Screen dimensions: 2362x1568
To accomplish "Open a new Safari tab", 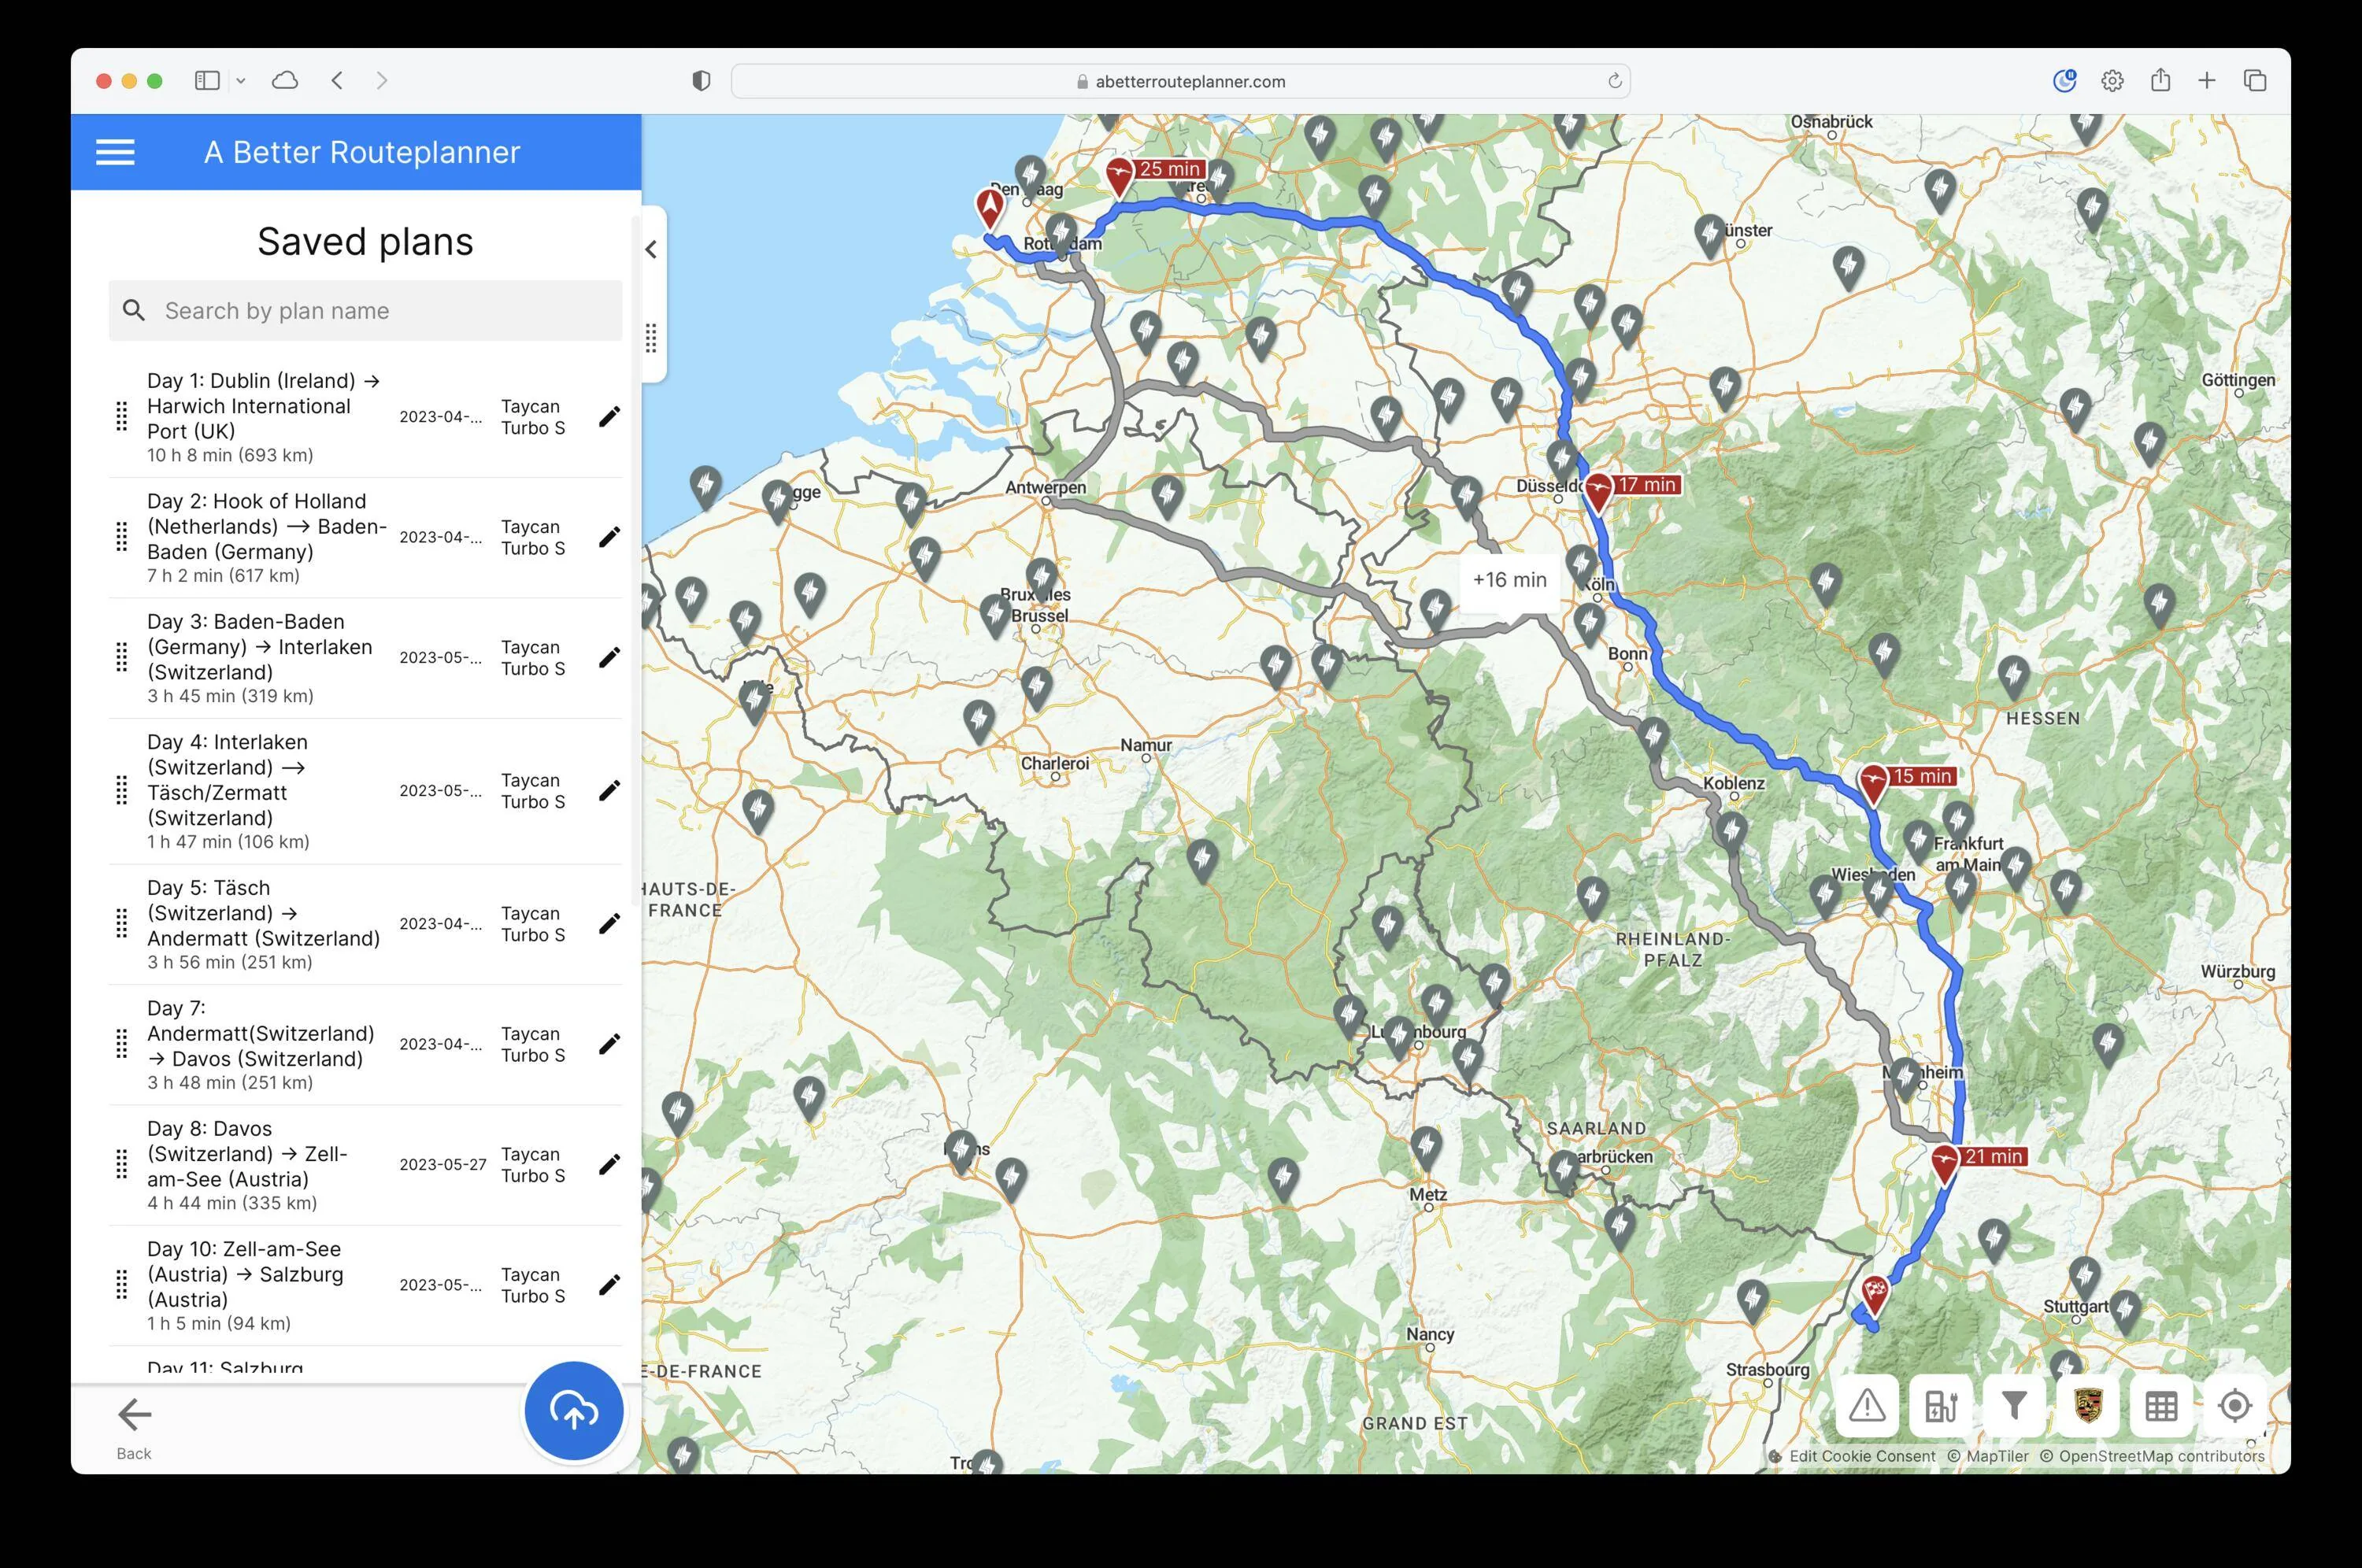I will pos(2207,80).
